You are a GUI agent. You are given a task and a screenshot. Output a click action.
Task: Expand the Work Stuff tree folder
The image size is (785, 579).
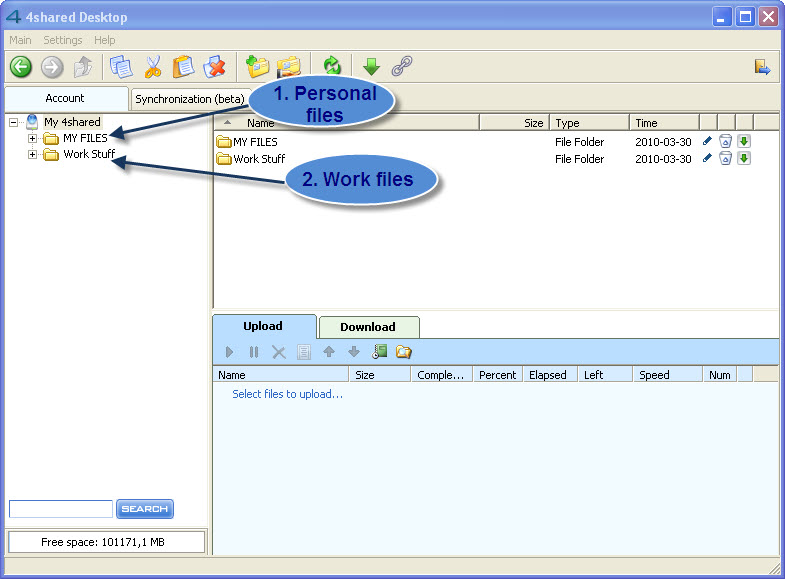coord(33,155)
